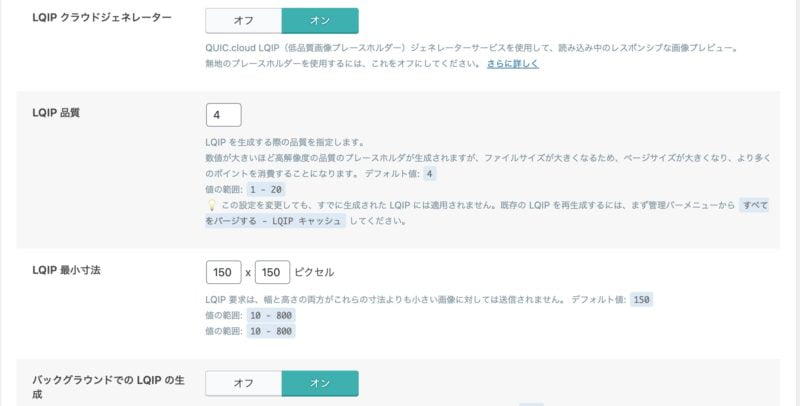Viewport: 800px width, 406px height.
Task: Disable バックグラウンドでの LQIP の生成 with オフ
Action: click(243, 383)
